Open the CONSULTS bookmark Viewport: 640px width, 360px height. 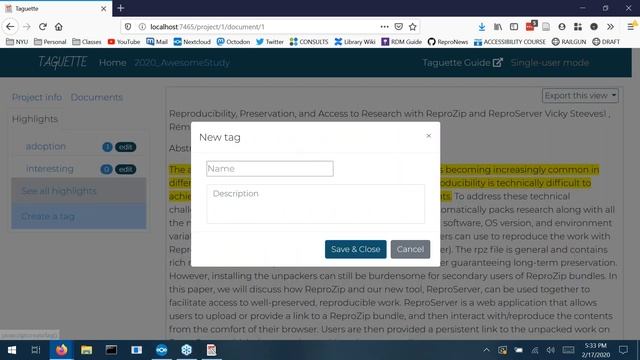point(309,42)
